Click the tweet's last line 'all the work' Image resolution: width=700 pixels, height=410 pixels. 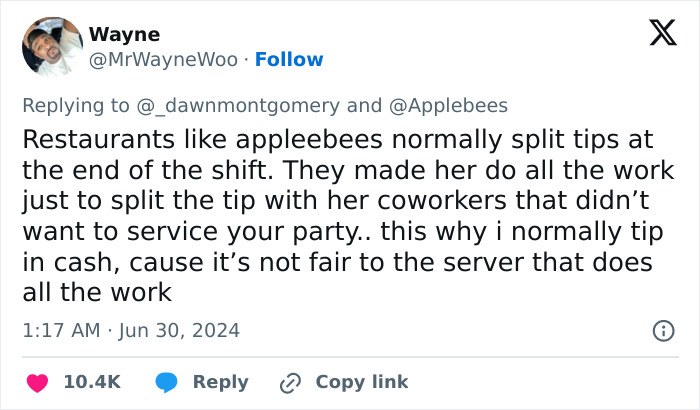97,293
